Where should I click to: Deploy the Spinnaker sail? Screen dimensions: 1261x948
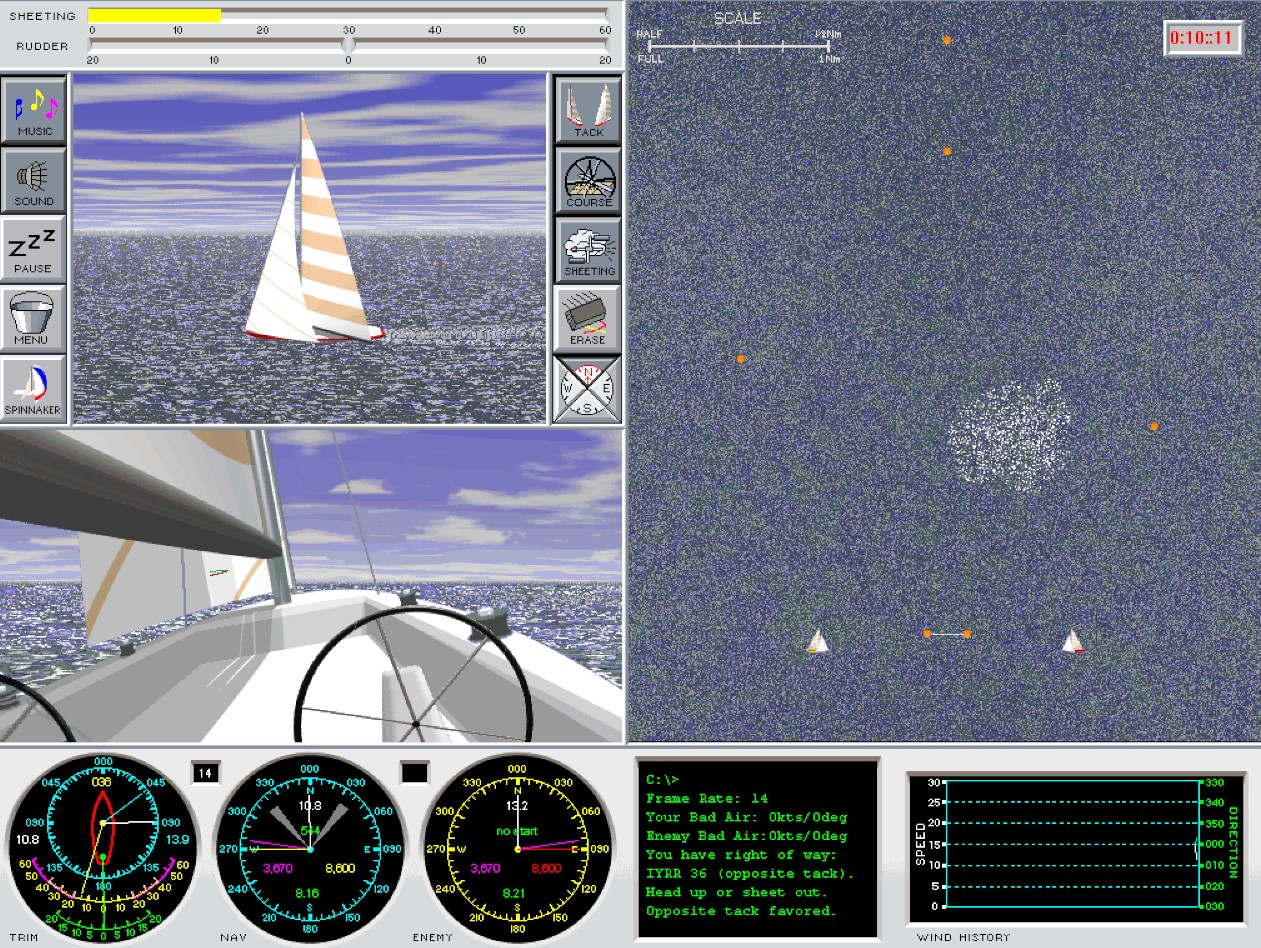[35, 387]
